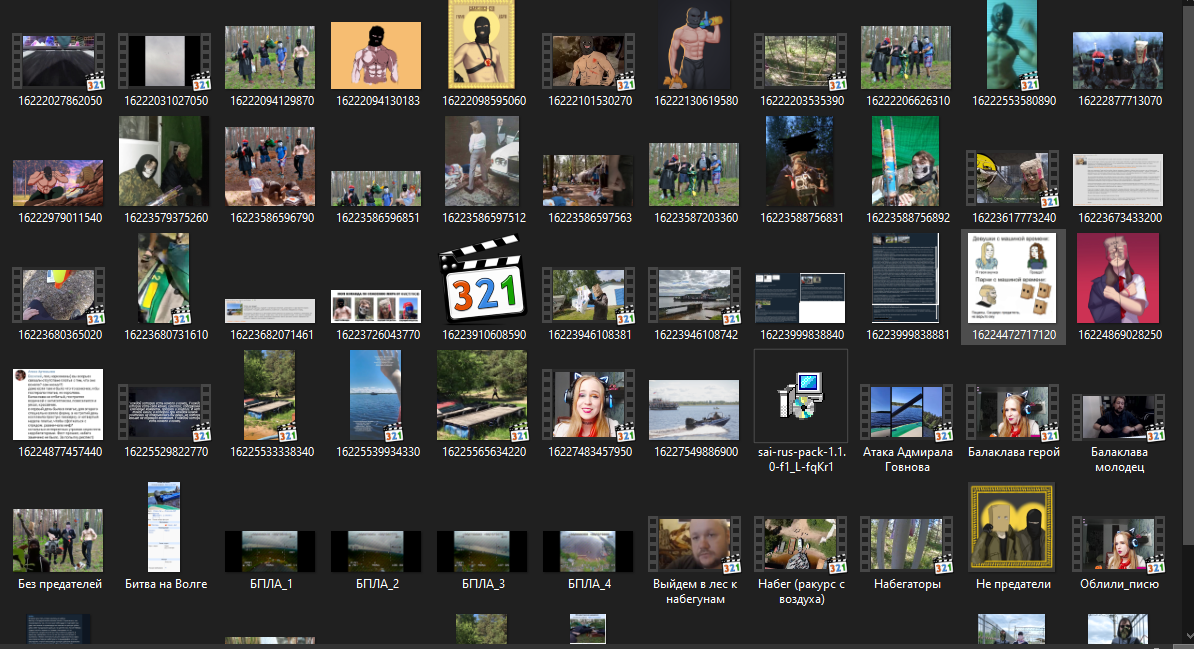Screen dimensions: 1194x649
Task: Select the video file 16227483457950
Action: coord(589,406)
